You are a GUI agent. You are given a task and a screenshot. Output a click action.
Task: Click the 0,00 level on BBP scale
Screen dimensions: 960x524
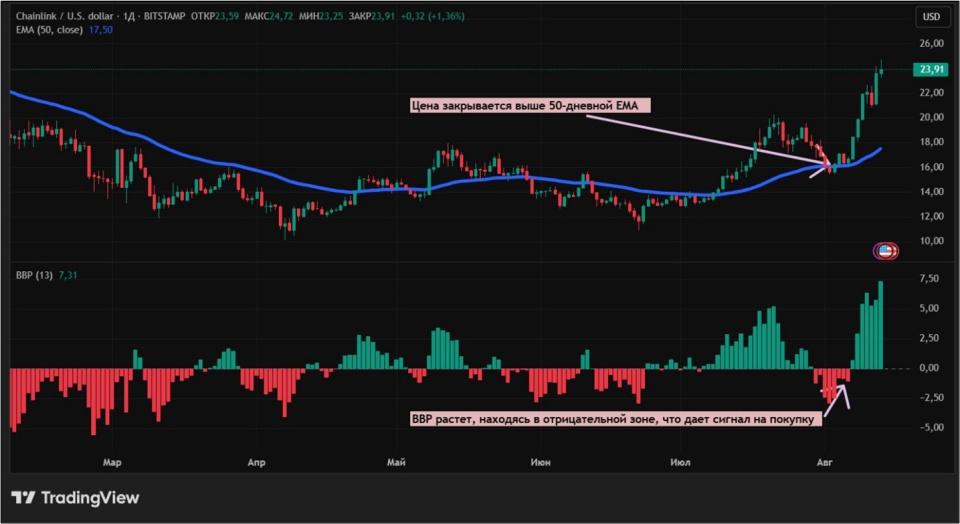click(929, 368)
